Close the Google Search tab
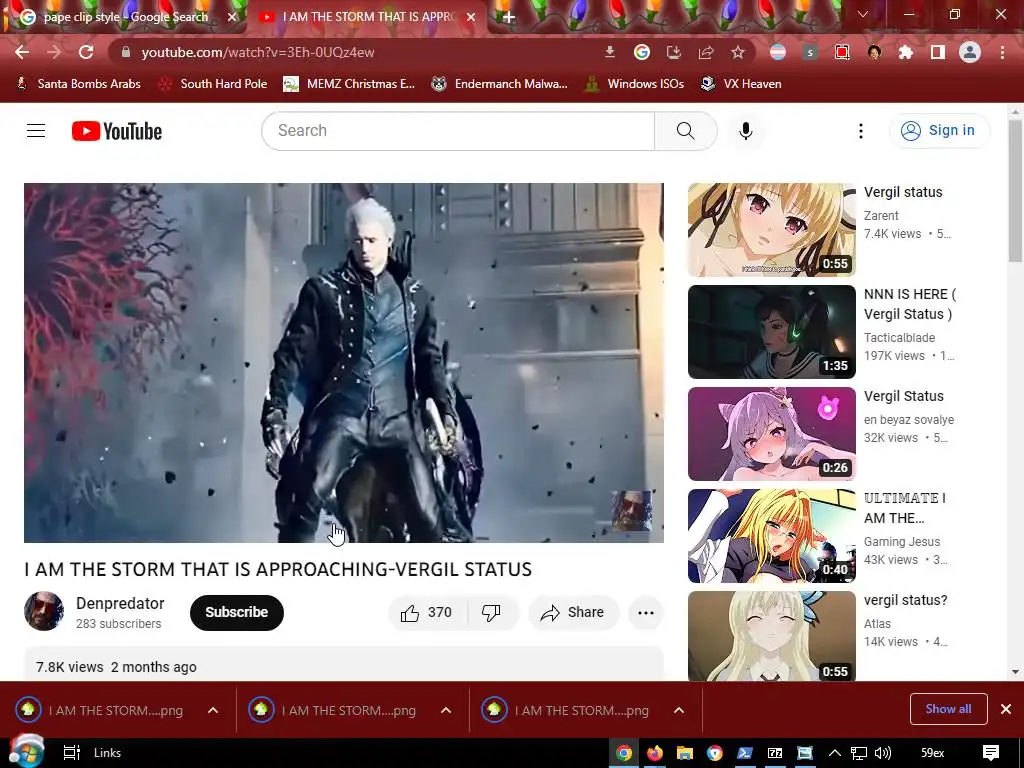 pos(232,17)
